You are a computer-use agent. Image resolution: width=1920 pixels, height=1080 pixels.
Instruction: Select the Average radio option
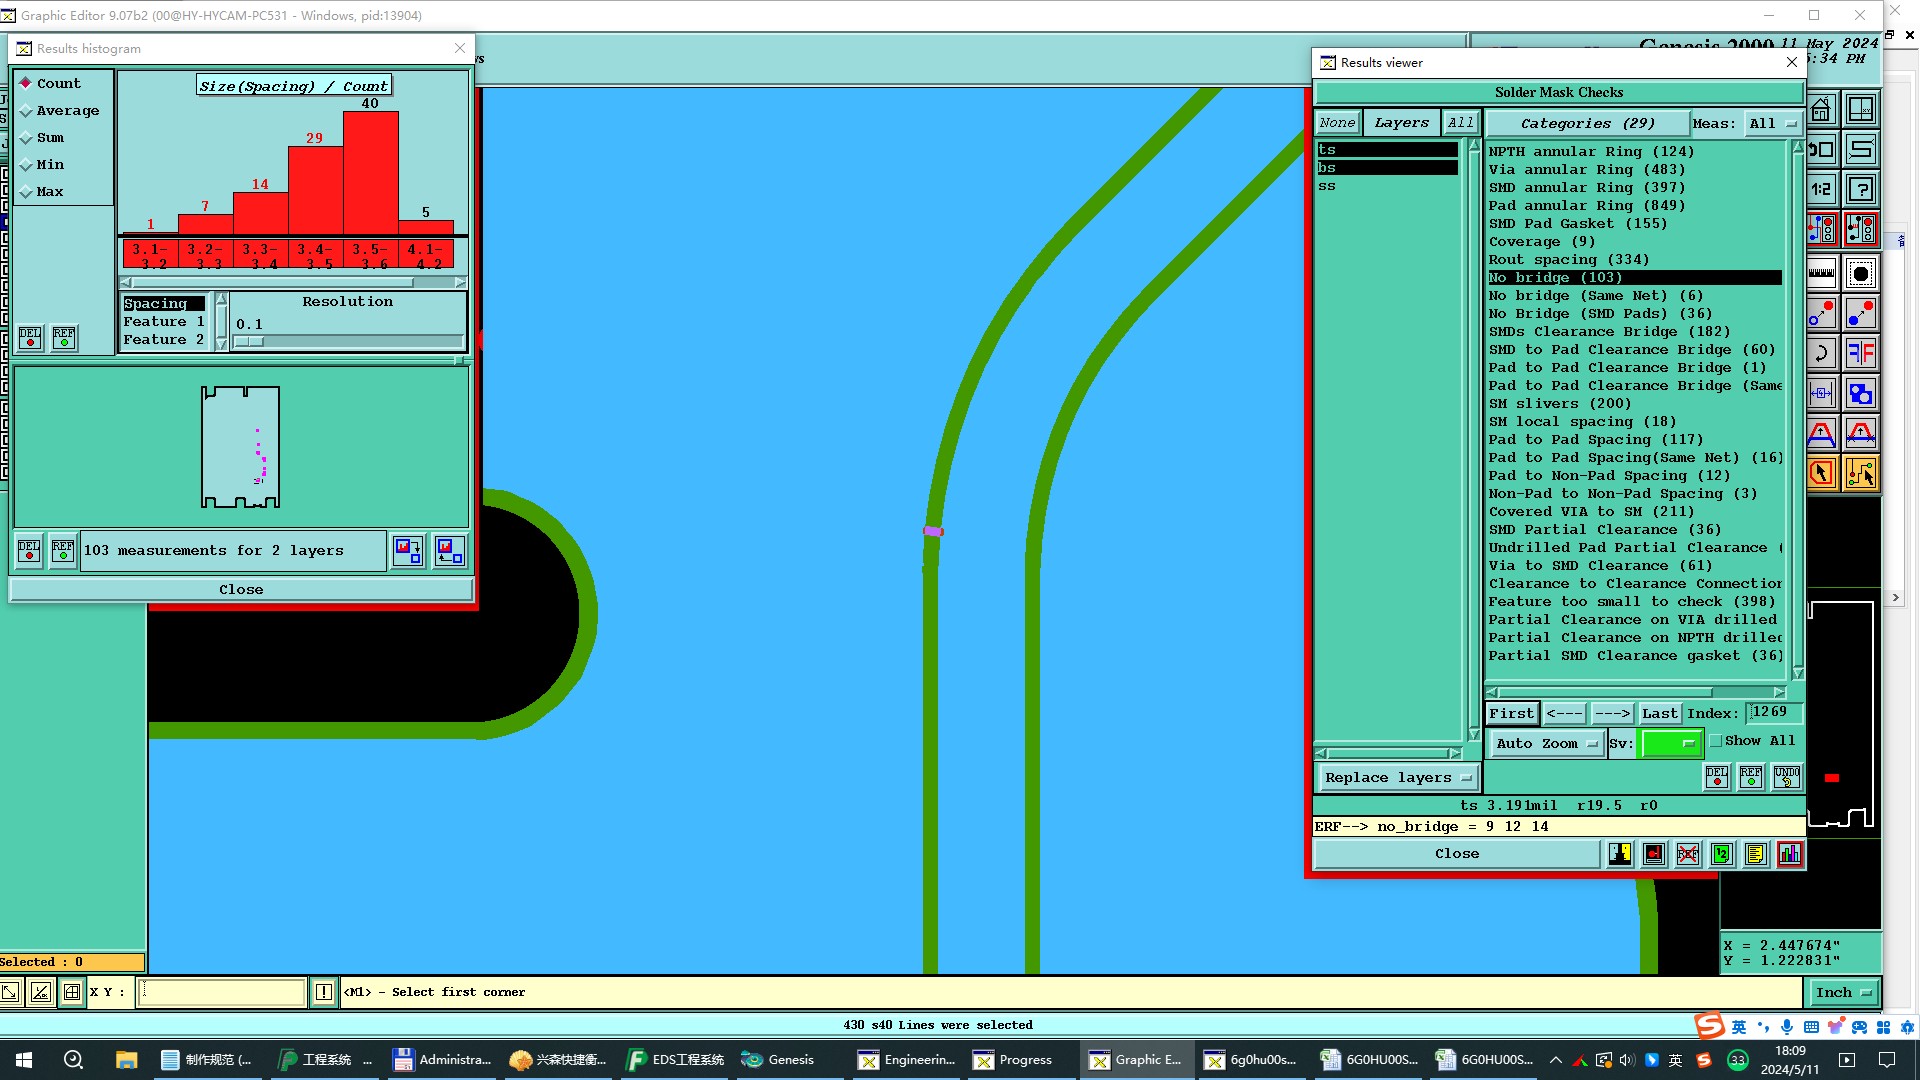[27, 111]
